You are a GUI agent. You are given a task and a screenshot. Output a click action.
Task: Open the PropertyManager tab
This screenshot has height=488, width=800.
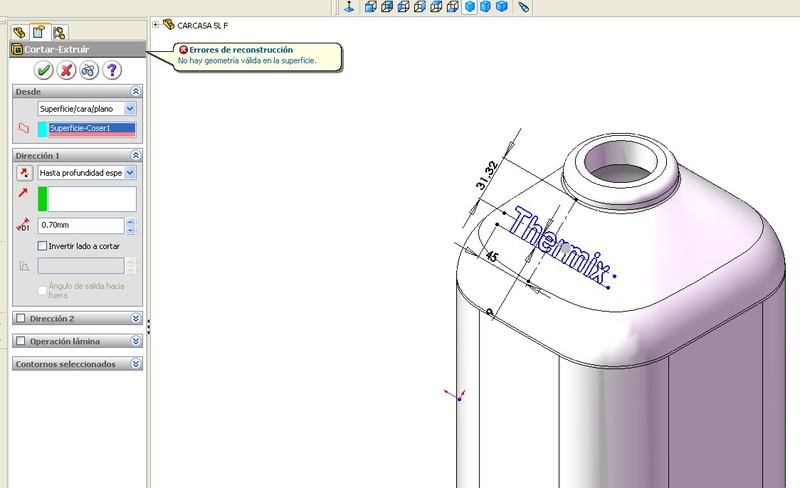click(39, 32)
